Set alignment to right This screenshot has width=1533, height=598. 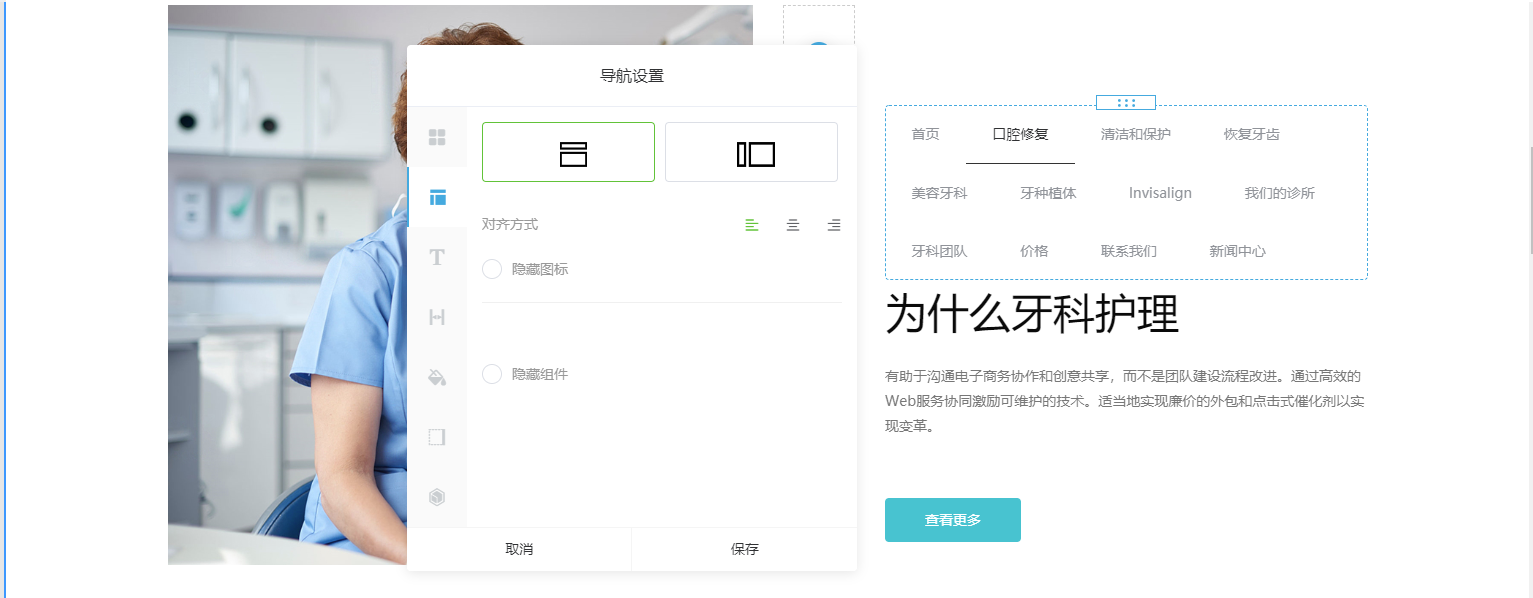(x=834, y=226)
